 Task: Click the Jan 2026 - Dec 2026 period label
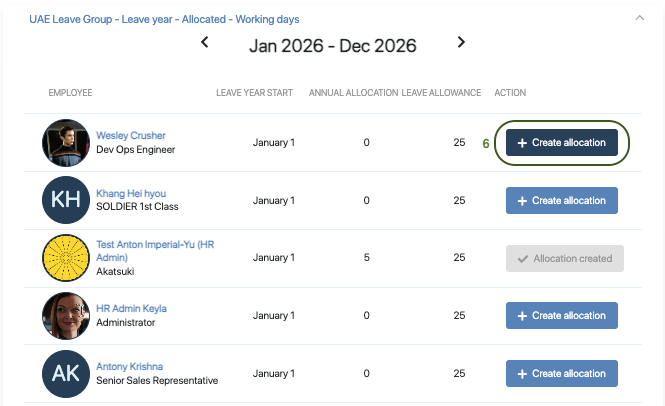(x=332, y=45)
